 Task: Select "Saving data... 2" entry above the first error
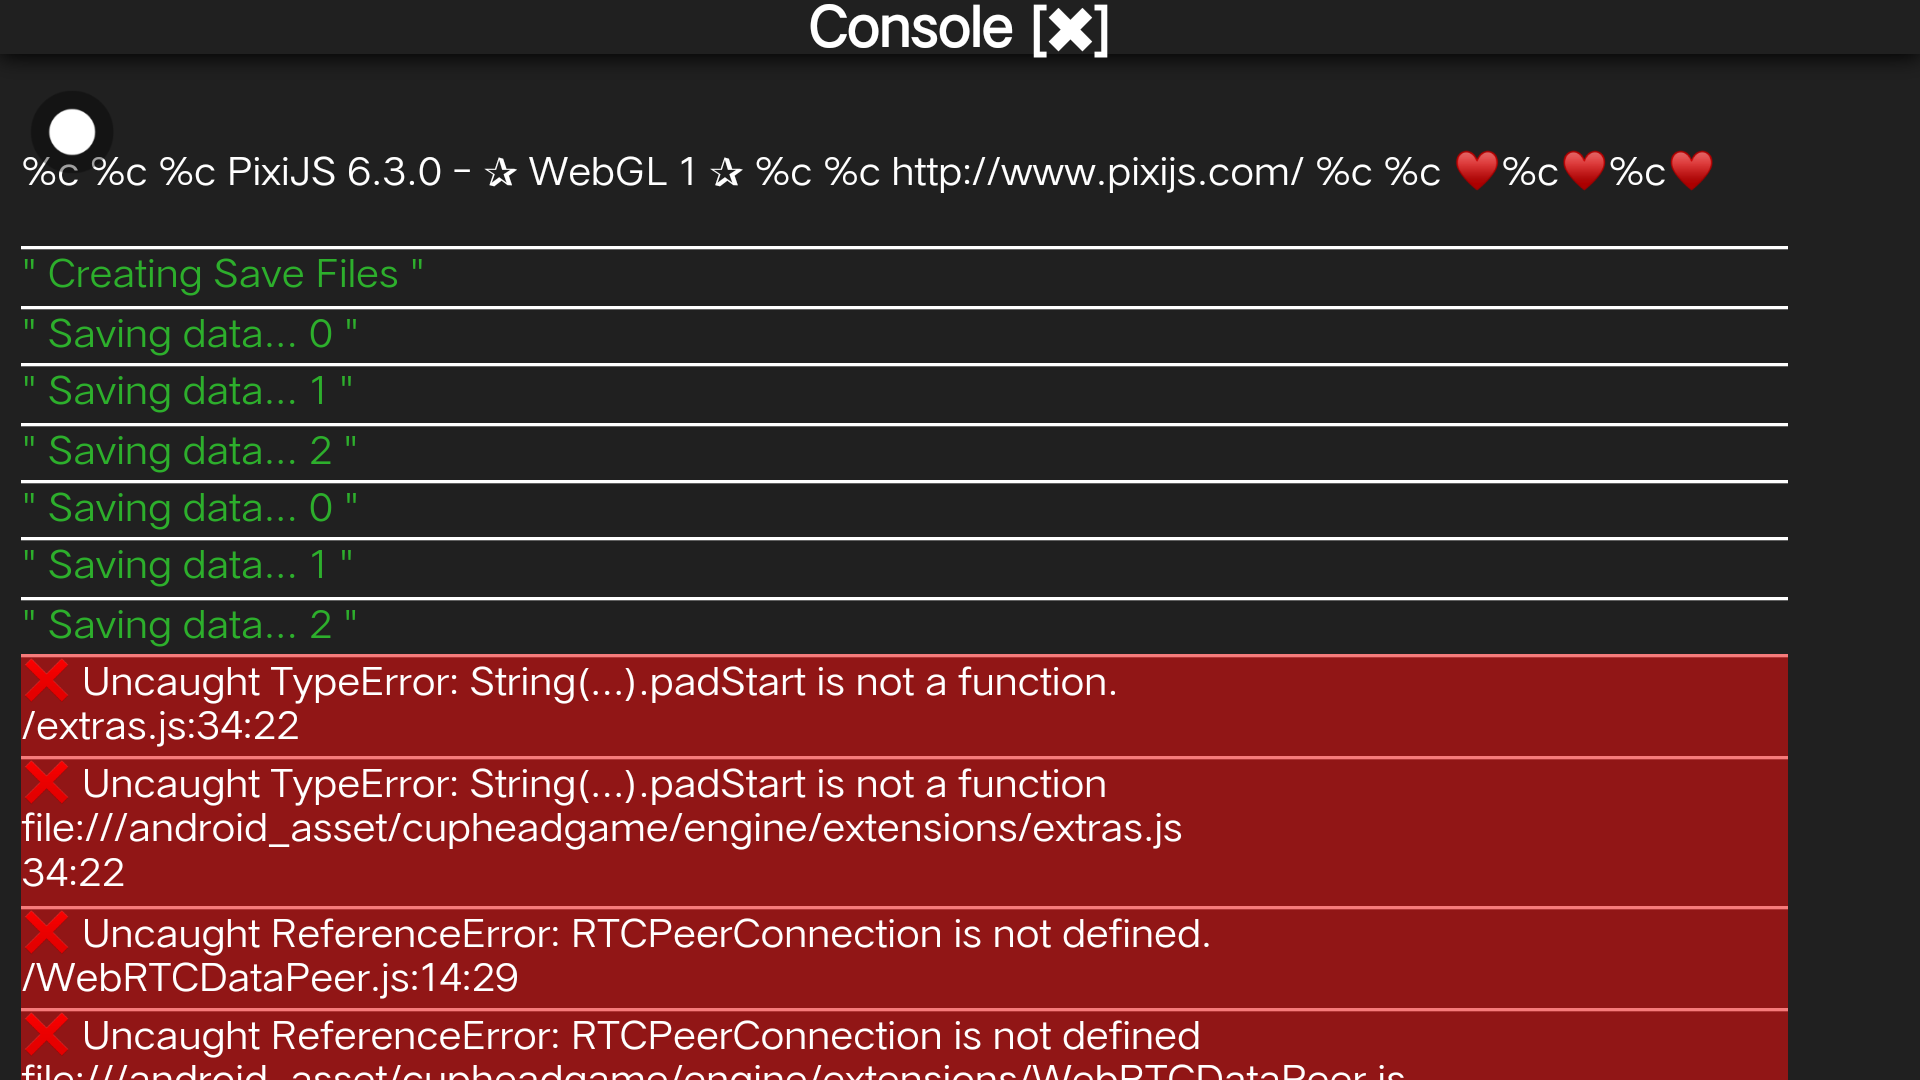click(190, 625)
